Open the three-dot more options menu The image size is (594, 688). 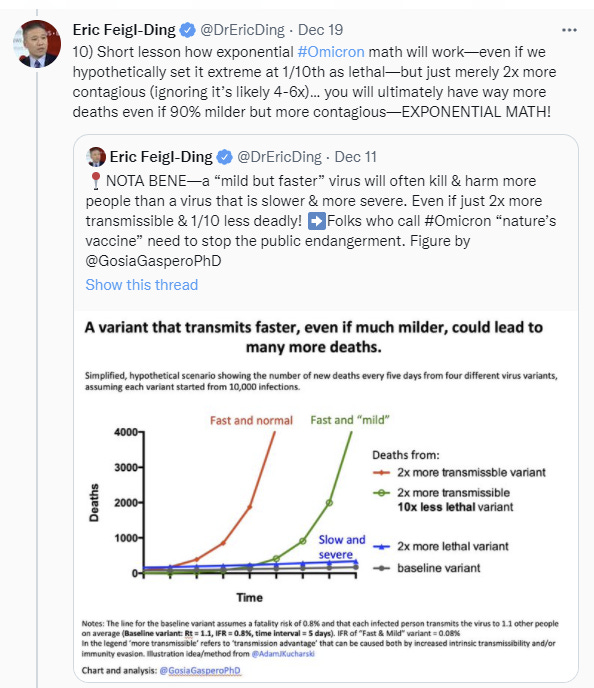569,30
